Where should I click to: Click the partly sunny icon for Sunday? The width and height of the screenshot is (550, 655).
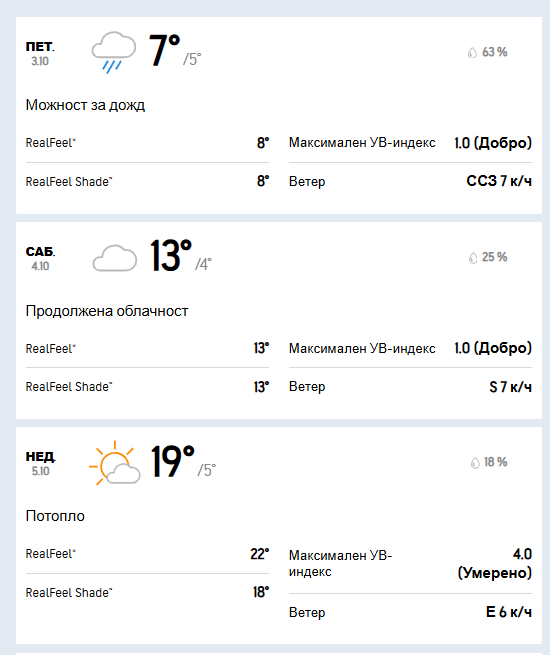pos(114,463)
